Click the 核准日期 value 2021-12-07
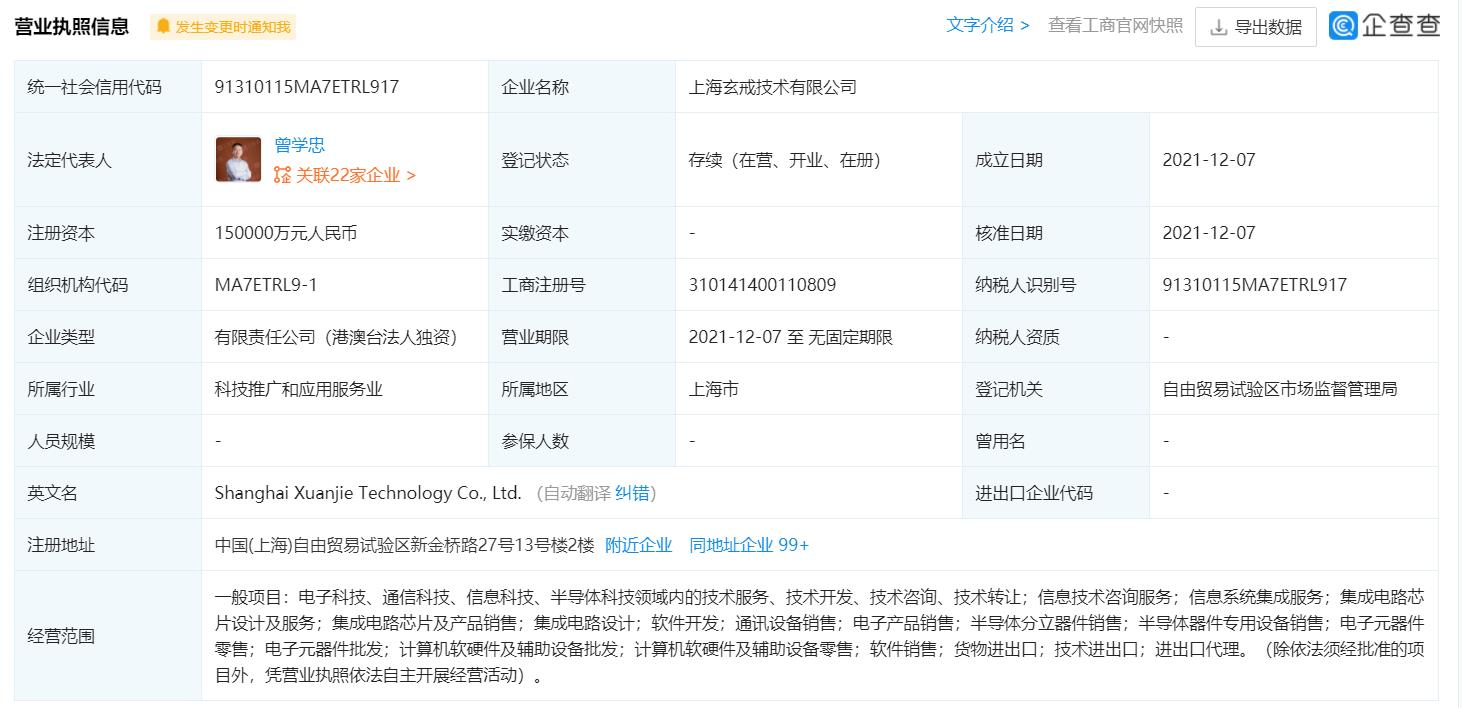The width and height of the screenshot is (1462, 708). [x=1209, y=233]
